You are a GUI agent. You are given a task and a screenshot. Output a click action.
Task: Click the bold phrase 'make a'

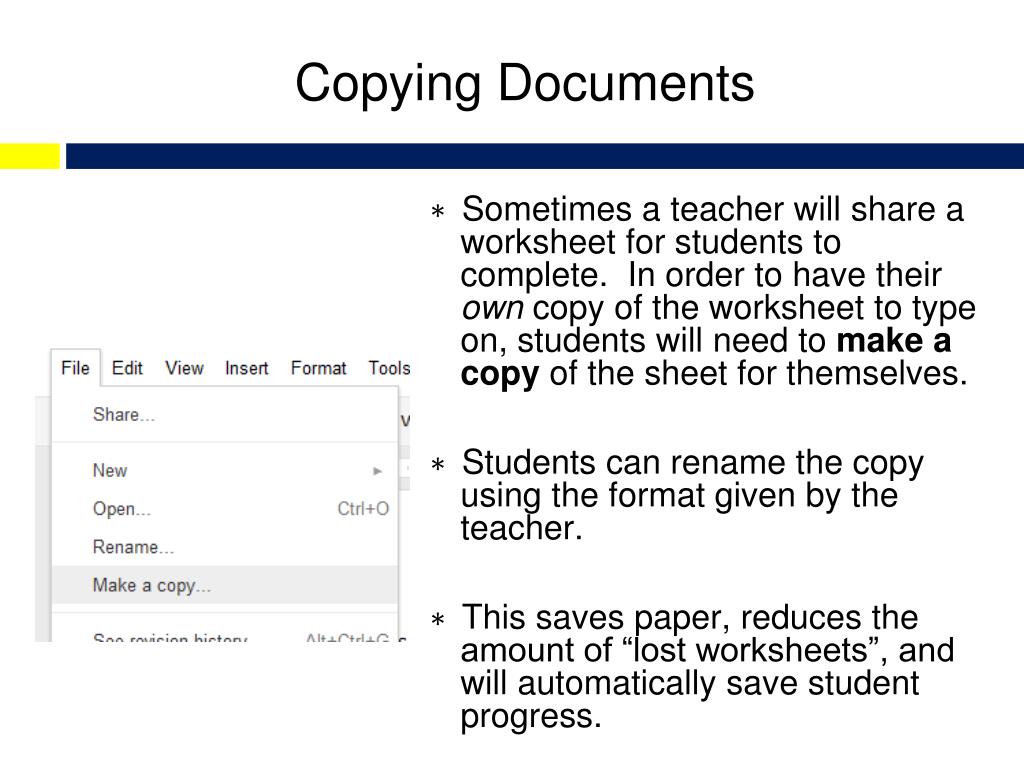(x=893, y=340)
